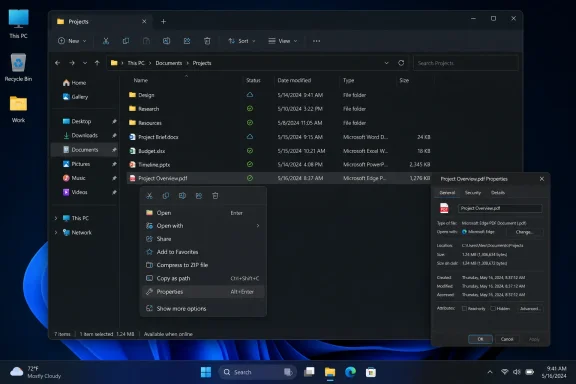Click the Advanced attributes button
The height and width of the screenshot is (384, 576).
[x=530, y=309]
